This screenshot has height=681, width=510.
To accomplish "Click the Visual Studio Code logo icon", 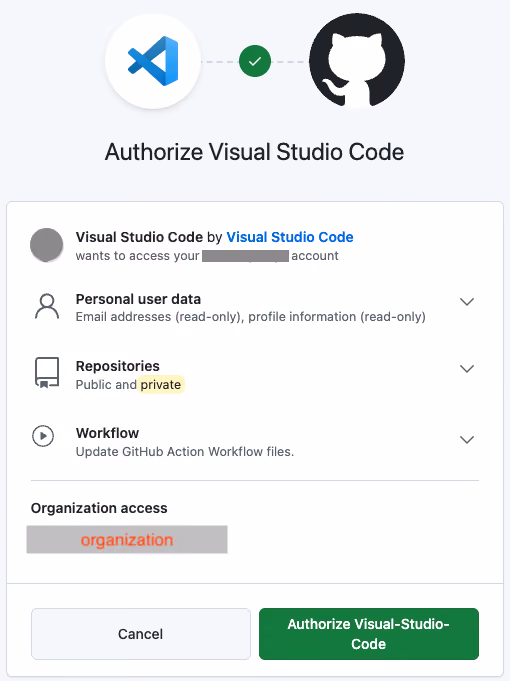I will click(153, 61).
